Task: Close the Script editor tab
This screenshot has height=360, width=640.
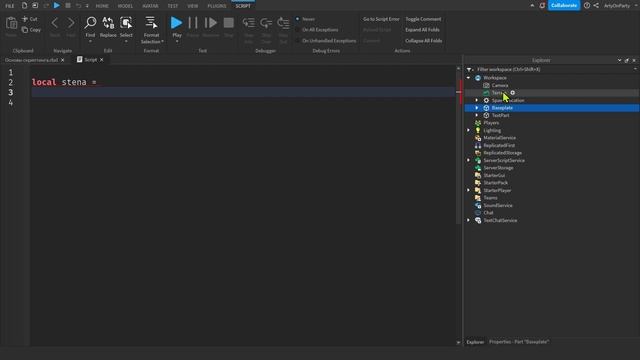Action: (x=102, y=60)
